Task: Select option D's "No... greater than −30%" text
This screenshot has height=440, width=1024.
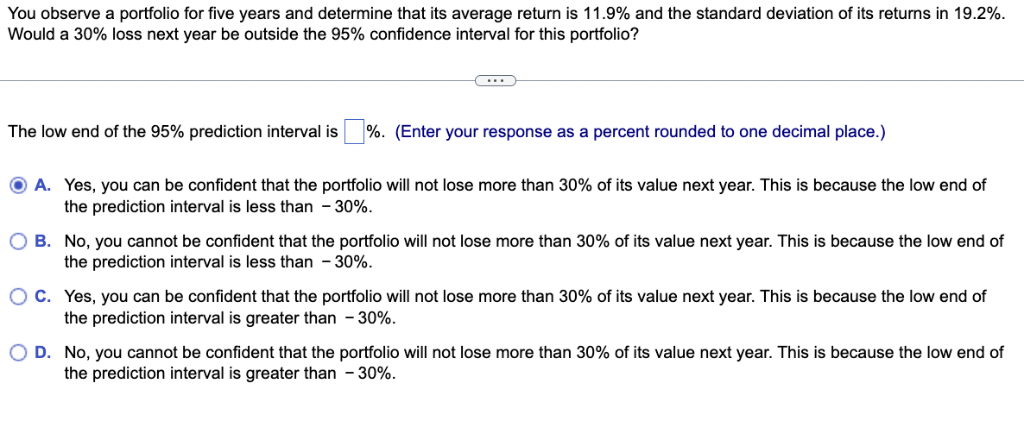Action: (534, 364)
